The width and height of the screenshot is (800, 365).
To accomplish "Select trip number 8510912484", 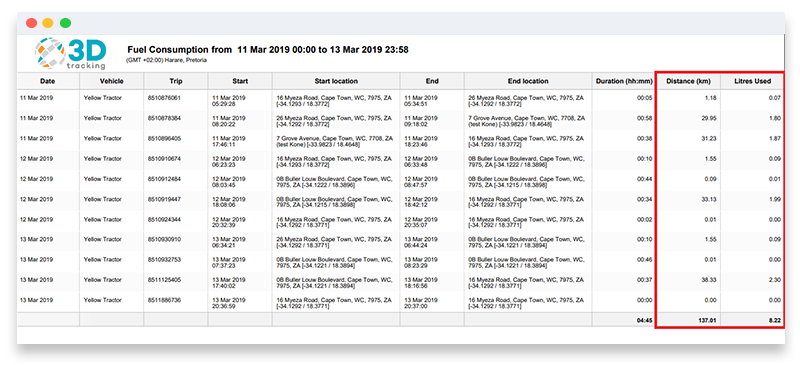I will (164, 179).
